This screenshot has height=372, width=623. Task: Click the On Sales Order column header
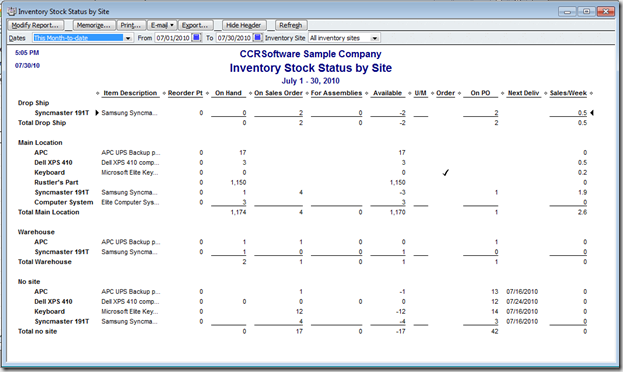coord(279,93)
